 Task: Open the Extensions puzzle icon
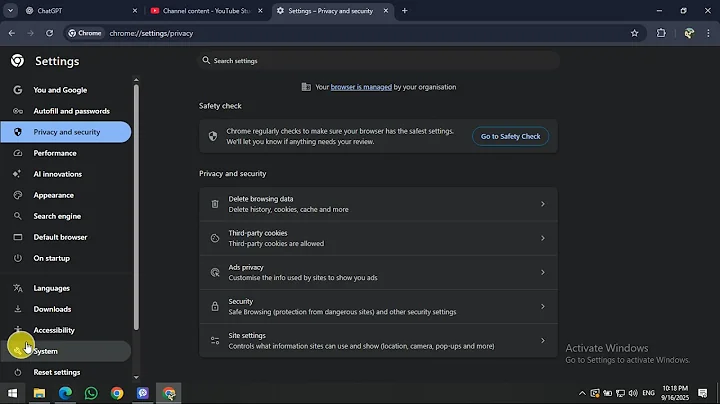pyautogui.click(x=661, y=33)
